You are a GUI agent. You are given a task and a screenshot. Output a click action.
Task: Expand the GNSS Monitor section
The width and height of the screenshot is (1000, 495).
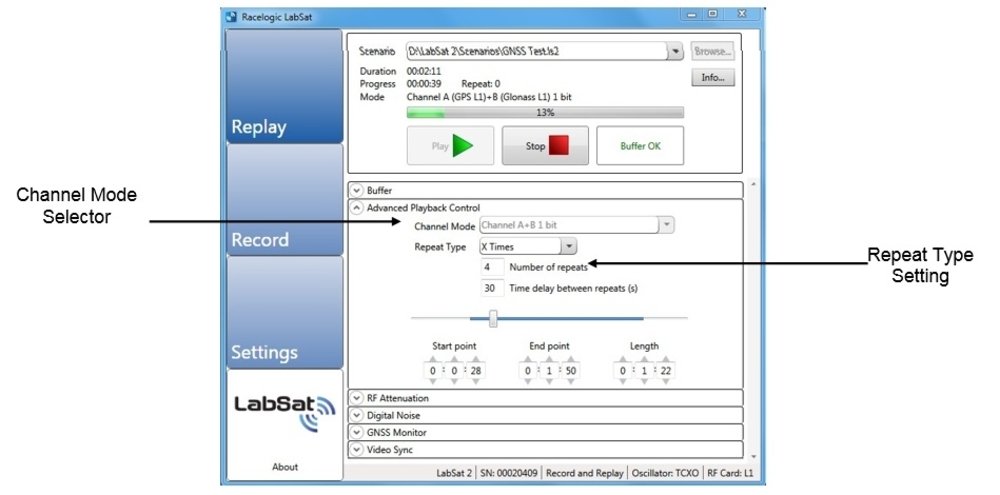coord(356,432)
